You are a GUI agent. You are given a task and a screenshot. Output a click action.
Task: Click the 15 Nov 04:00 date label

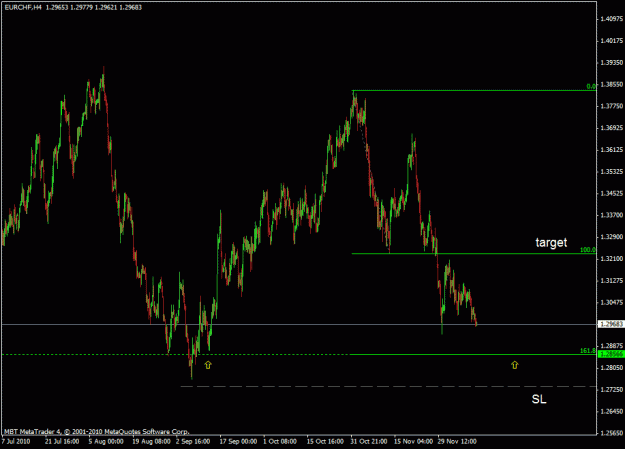coord(413,441)
